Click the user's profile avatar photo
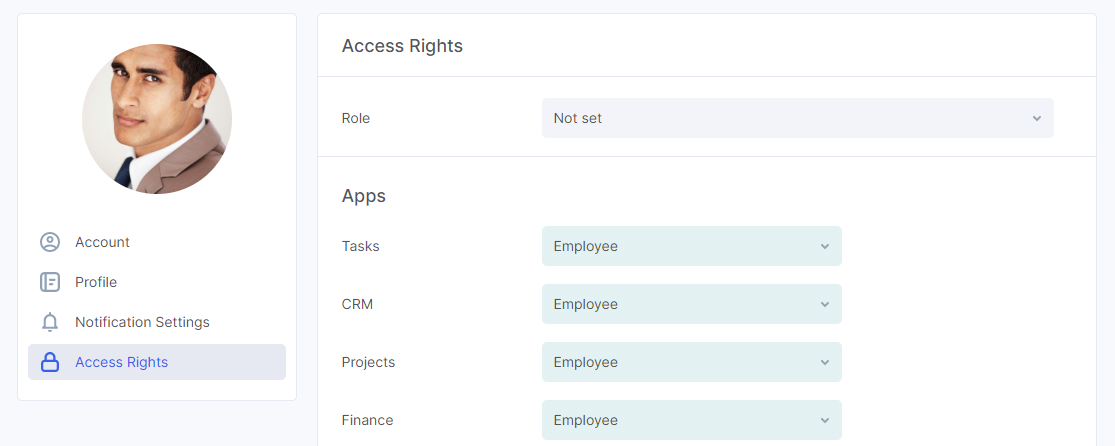This screenshot has height=446, width=1115. tap(157, 119)
